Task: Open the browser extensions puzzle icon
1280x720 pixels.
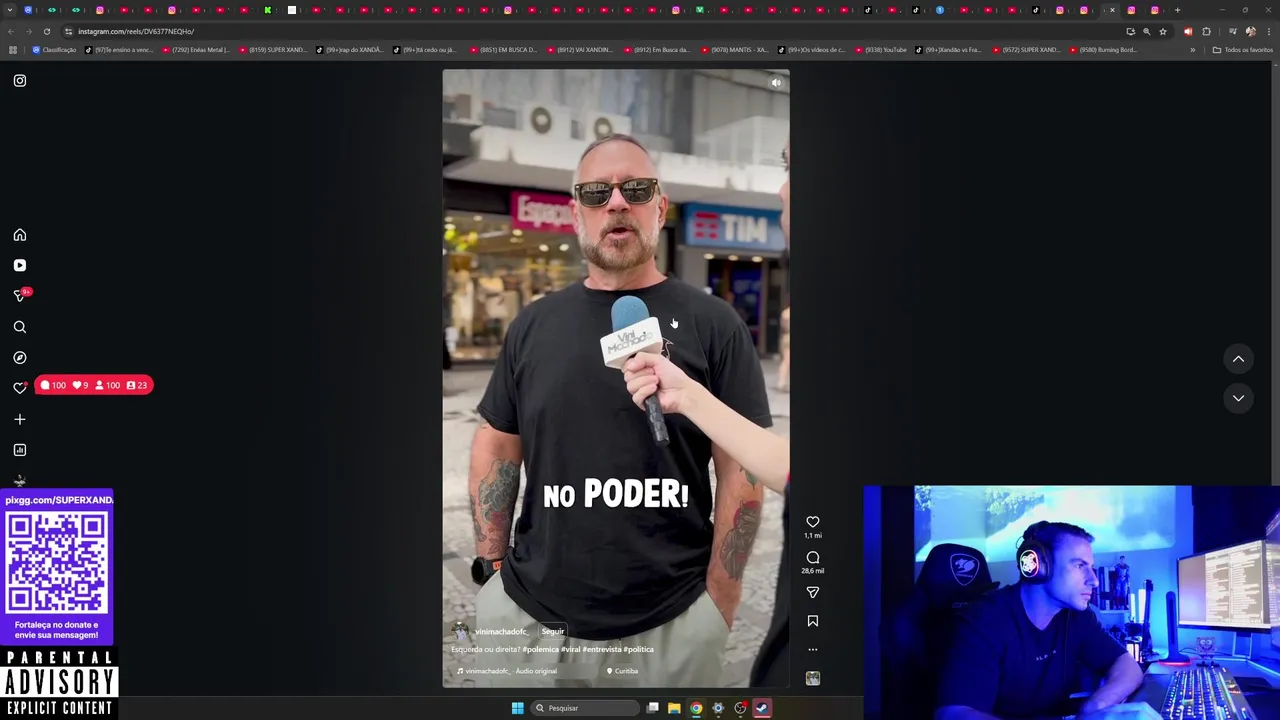Action: click(1206, 31)
